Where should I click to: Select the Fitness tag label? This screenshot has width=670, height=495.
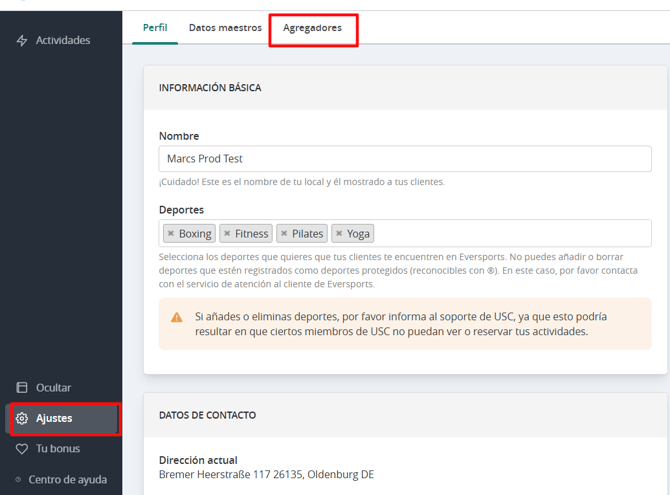[x=251, y=234]
